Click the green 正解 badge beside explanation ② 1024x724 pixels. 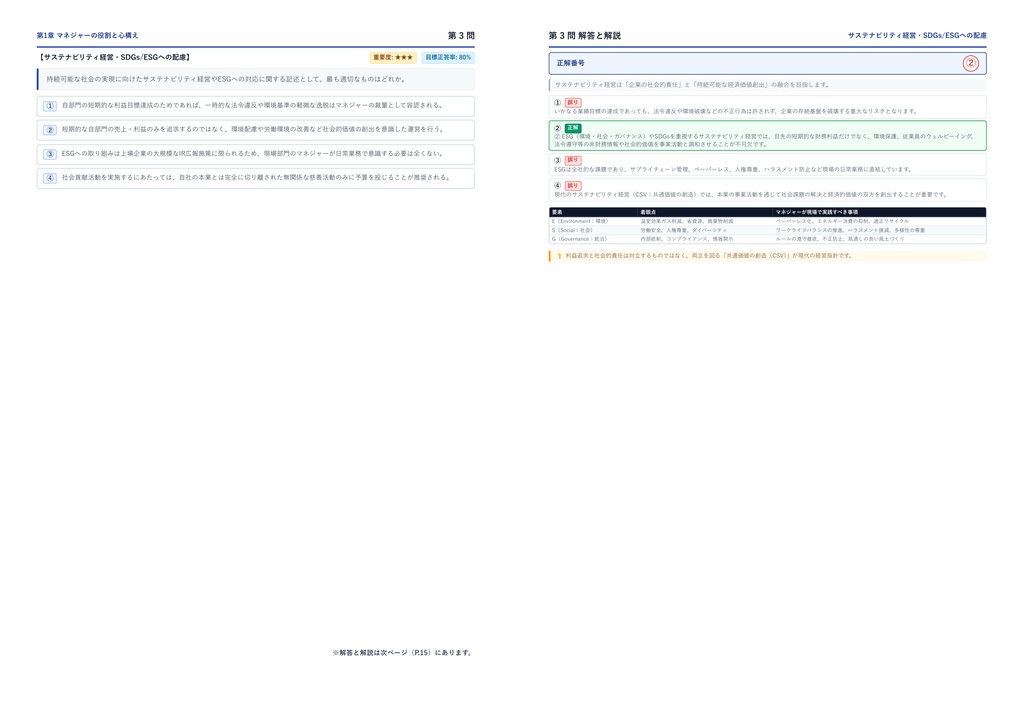(x=573, y=128)
